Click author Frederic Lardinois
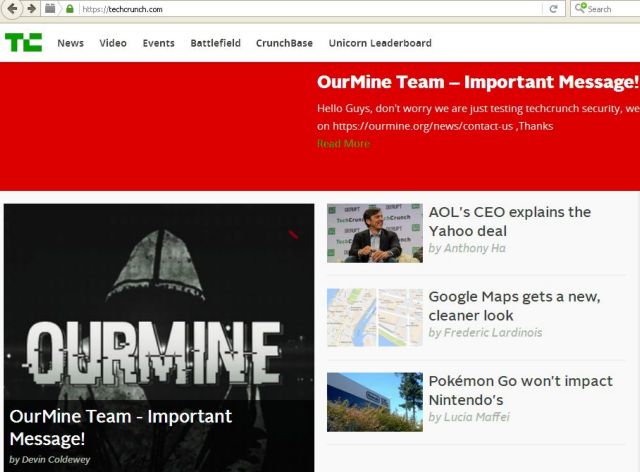This screenshot has height=472, width=640. click(x=493, y=333)
